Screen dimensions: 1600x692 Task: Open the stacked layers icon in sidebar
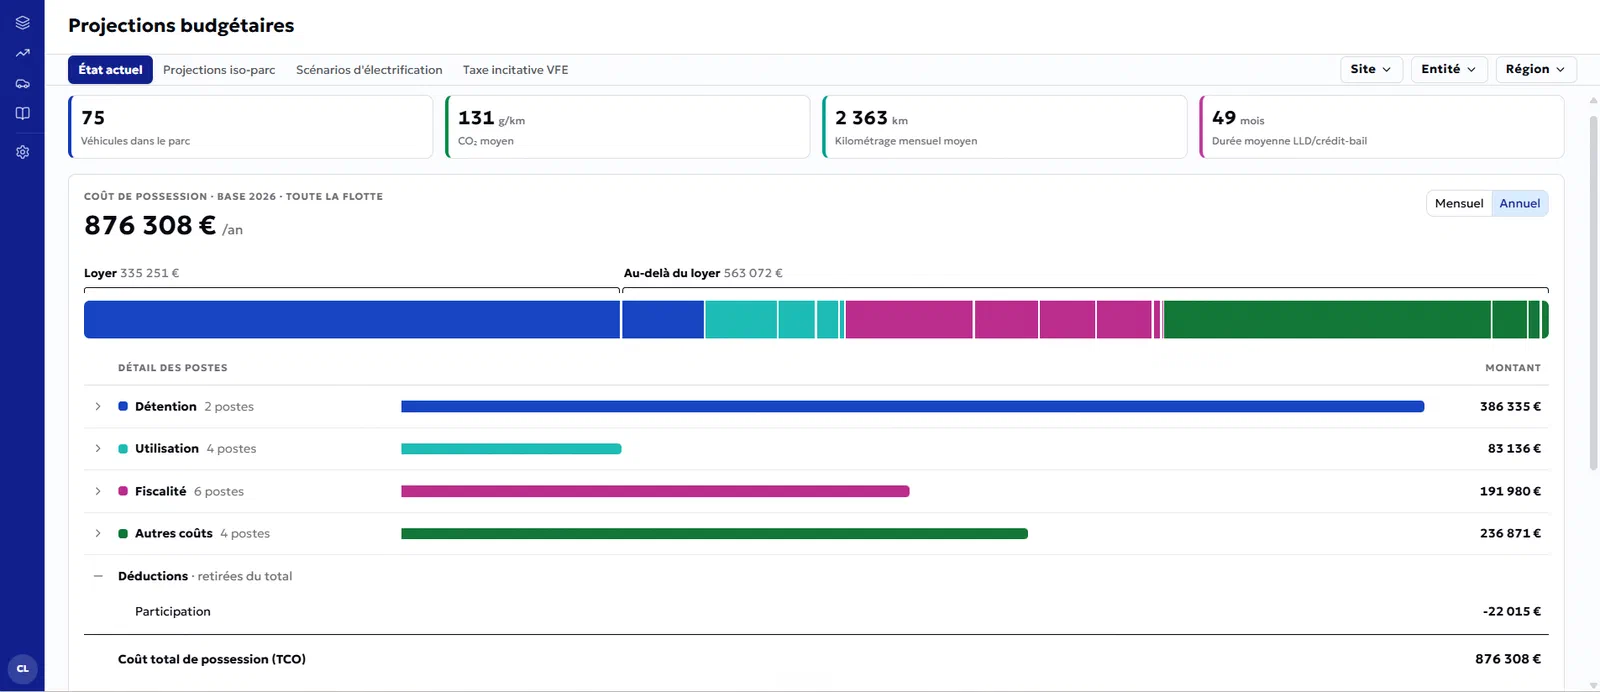click(x=22, y=22)
